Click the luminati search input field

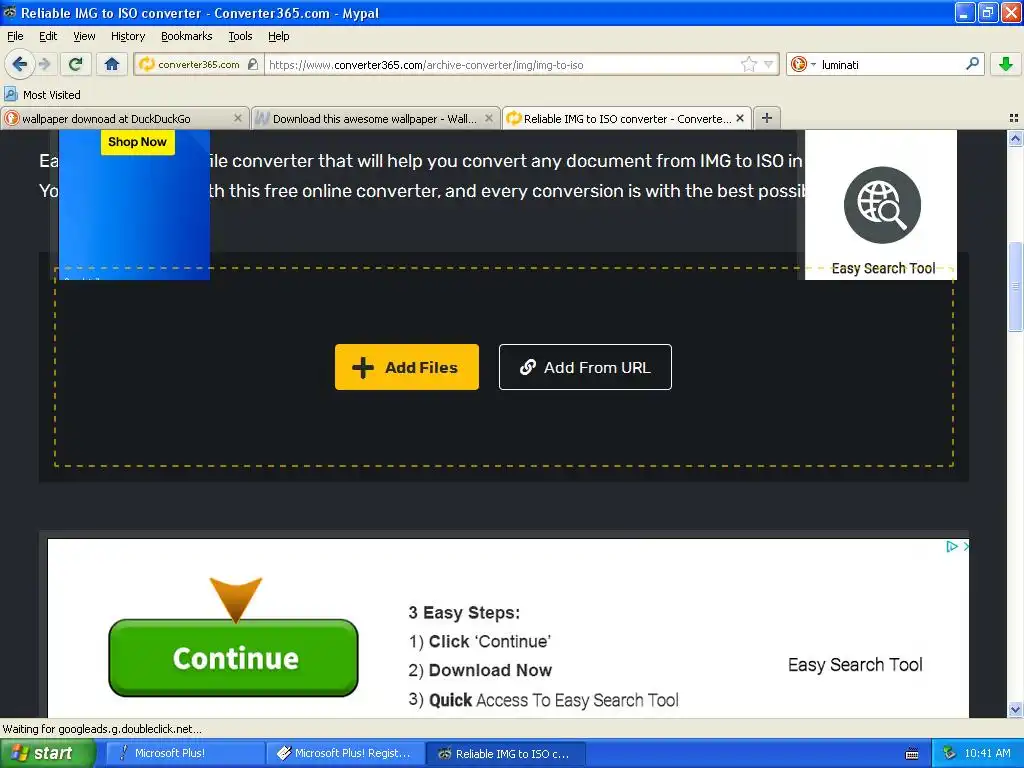891,65
